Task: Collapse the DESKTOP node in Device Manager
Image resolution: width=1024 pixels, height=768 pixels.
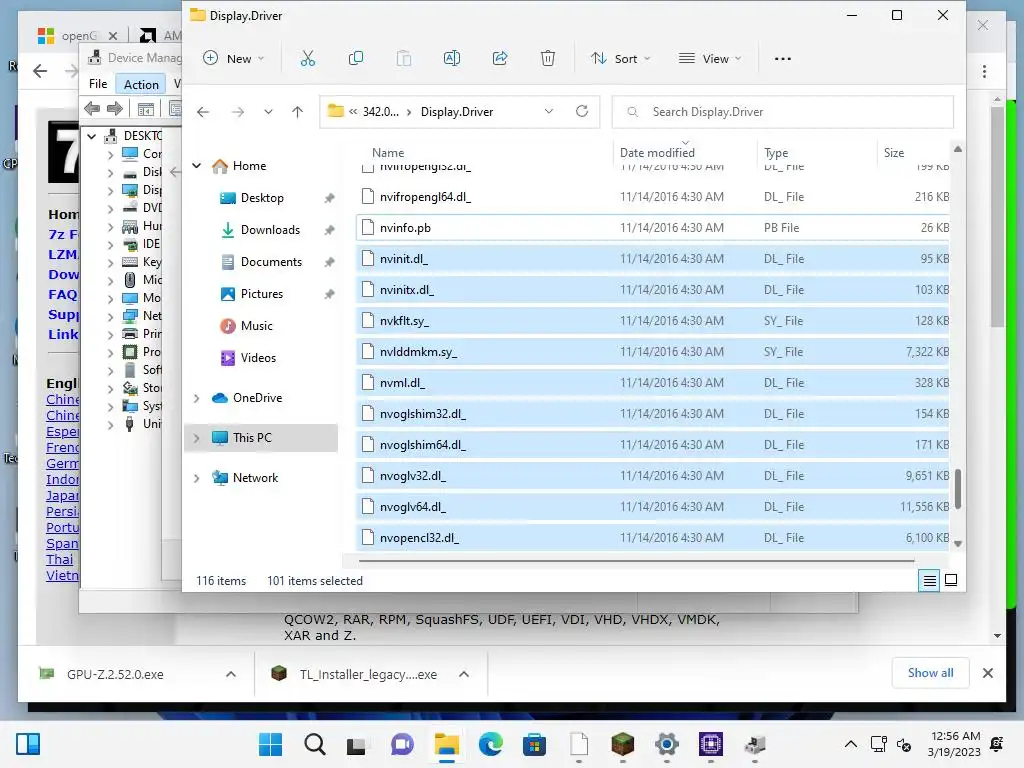Action: pos(92,136)
